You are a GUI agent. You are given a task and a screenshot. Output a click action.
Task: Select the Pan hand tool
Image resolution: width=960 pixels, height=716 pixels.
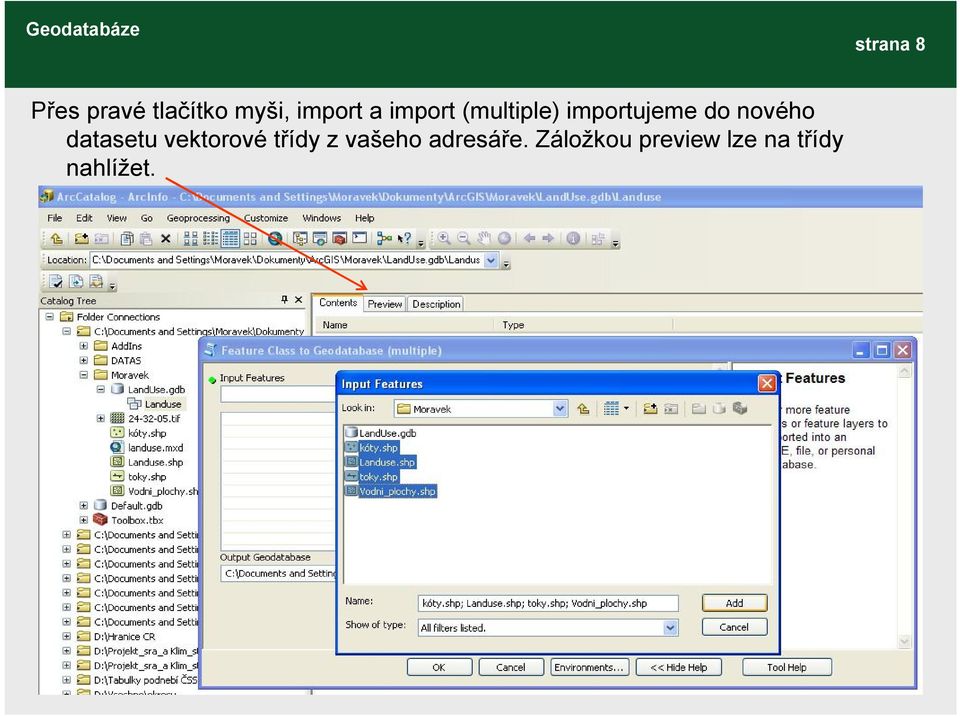[484, 239]
